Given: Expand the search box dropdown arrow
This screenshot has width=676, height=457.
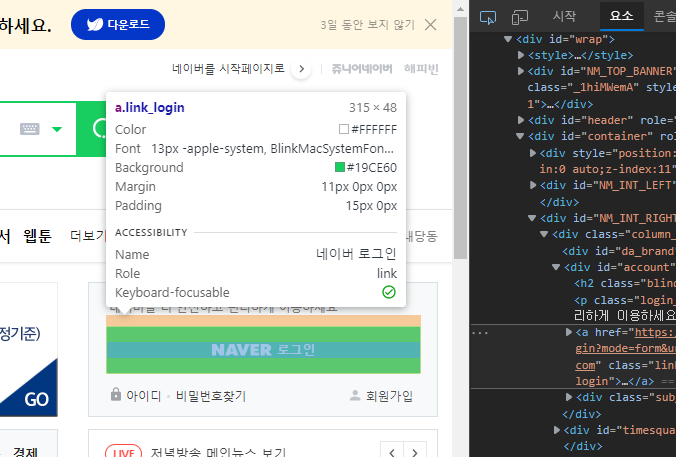Looking at the screenshot, I should coord(57,129).
